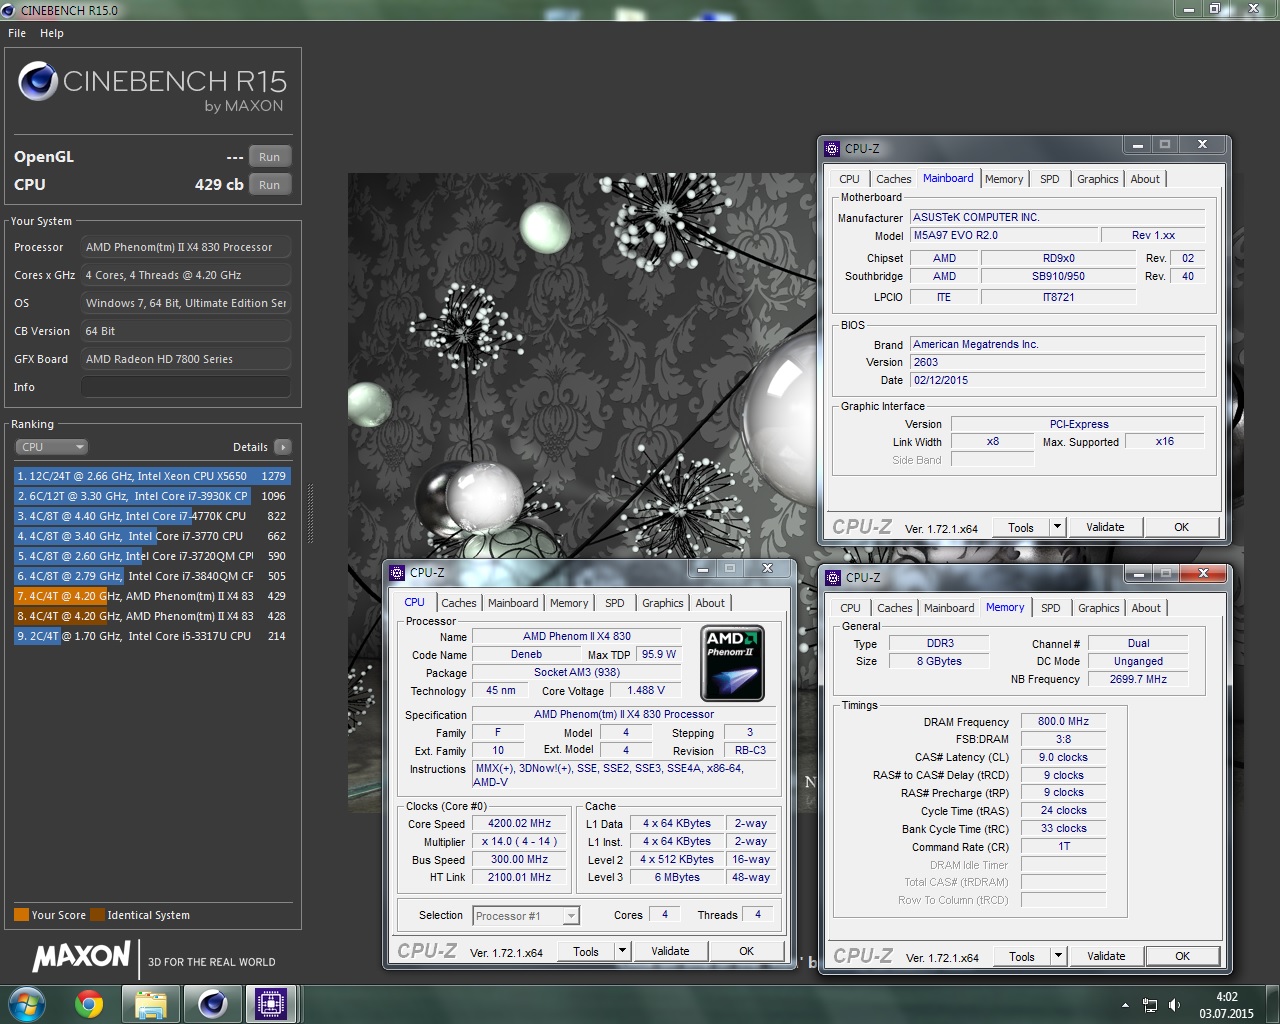Click the AMD Phenom II processor logo
This screenshot has width=1280, height=1024.
pos(733,663)
